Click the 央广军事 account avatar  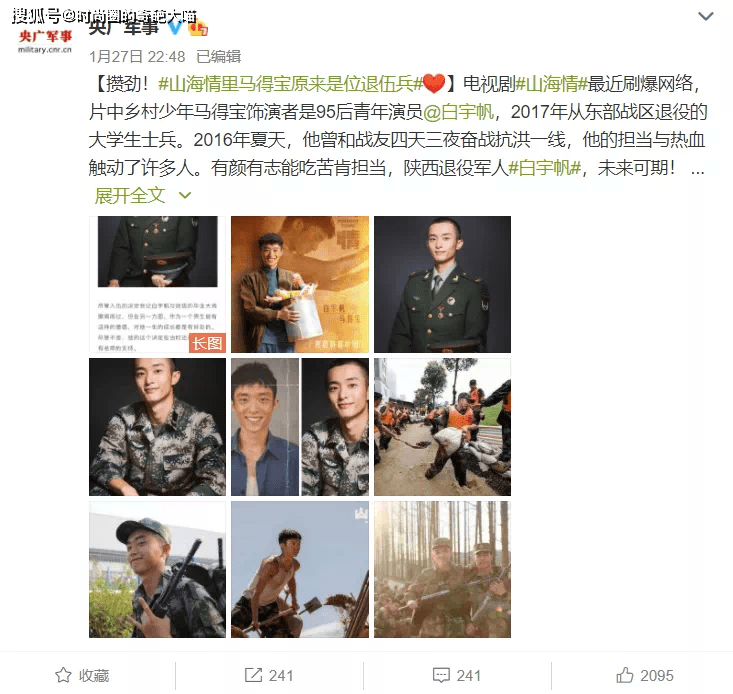coord(45,41)
